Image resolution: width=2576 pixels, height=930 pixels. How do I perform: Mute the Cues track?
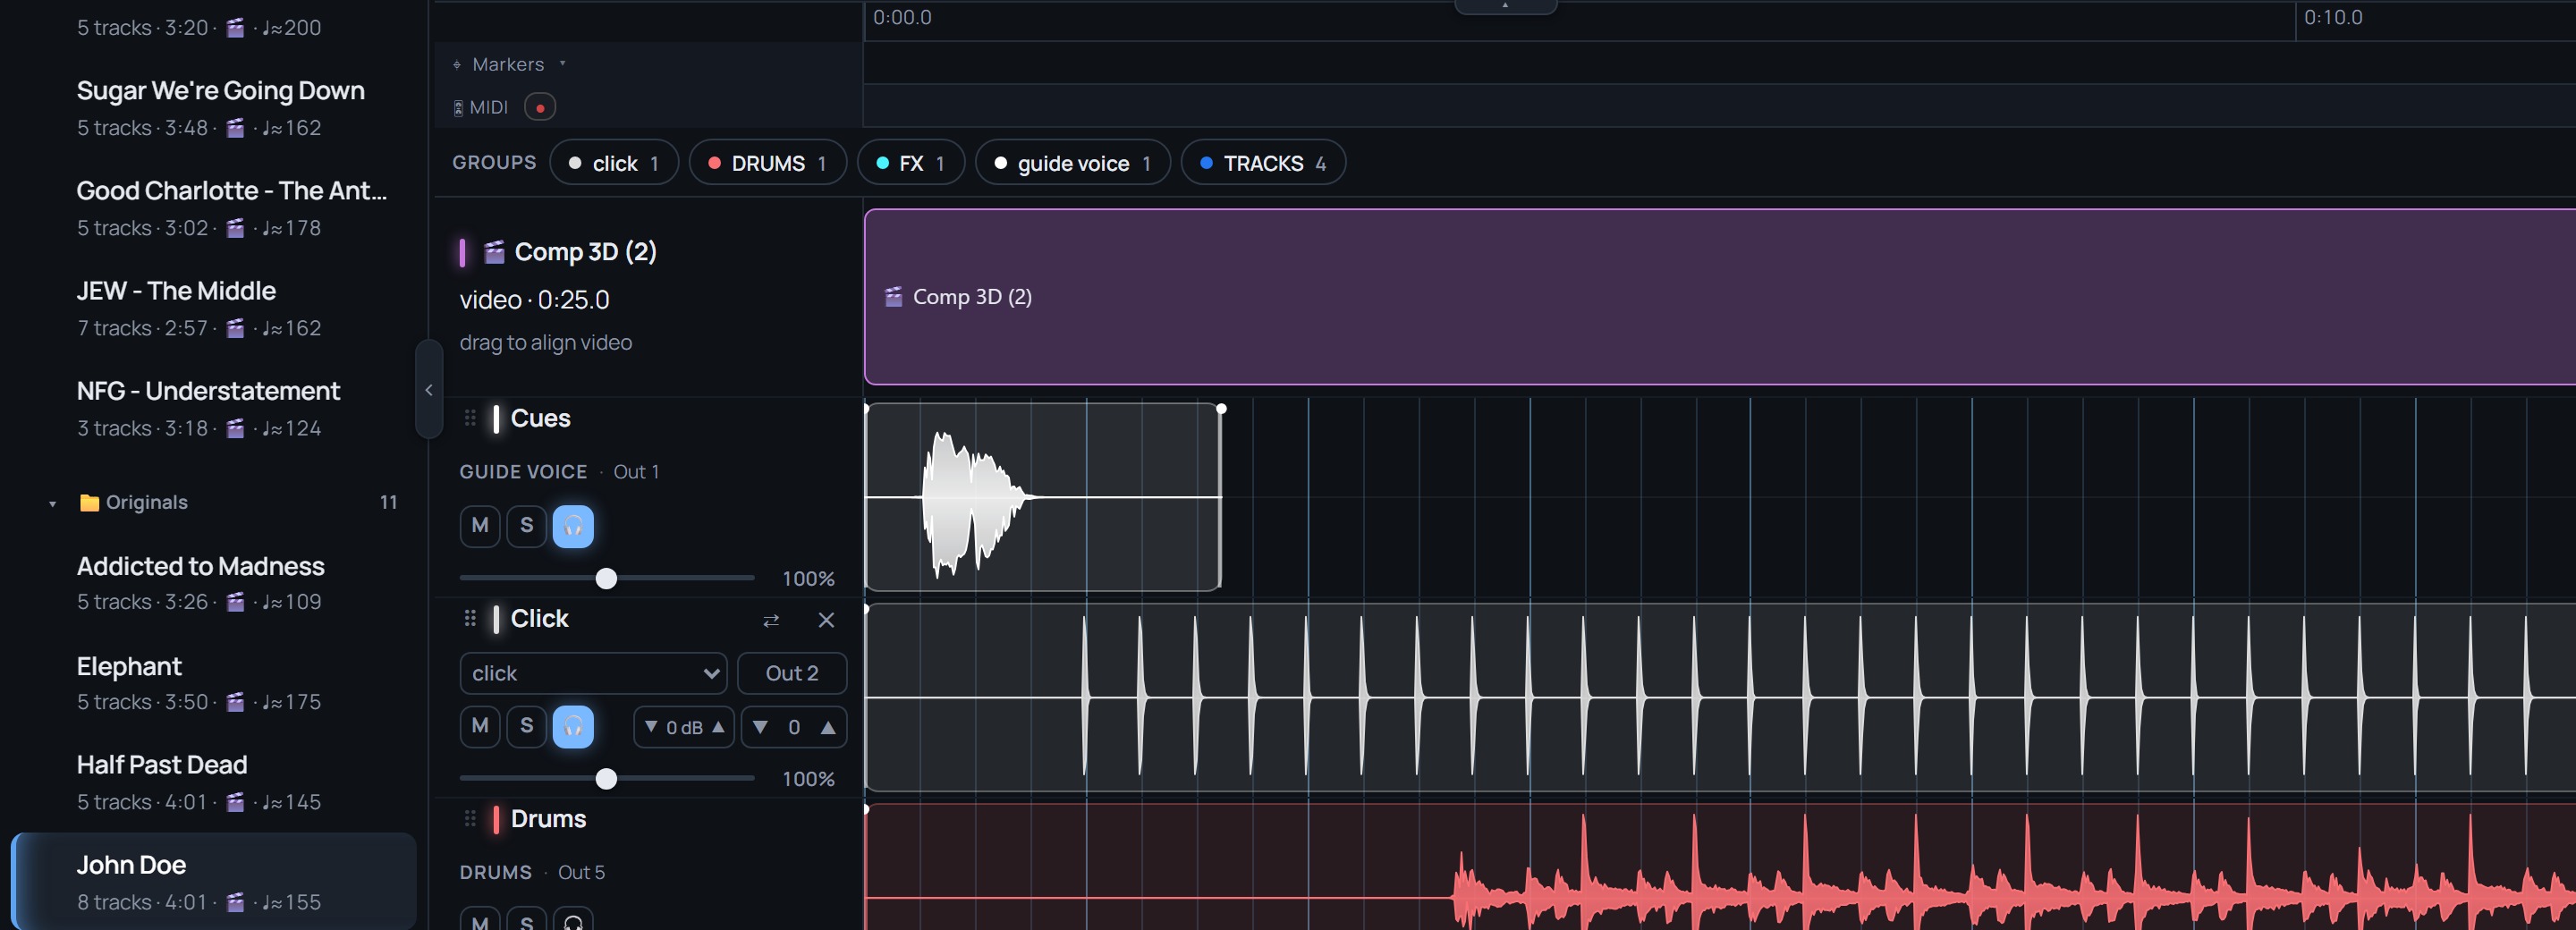480,526
